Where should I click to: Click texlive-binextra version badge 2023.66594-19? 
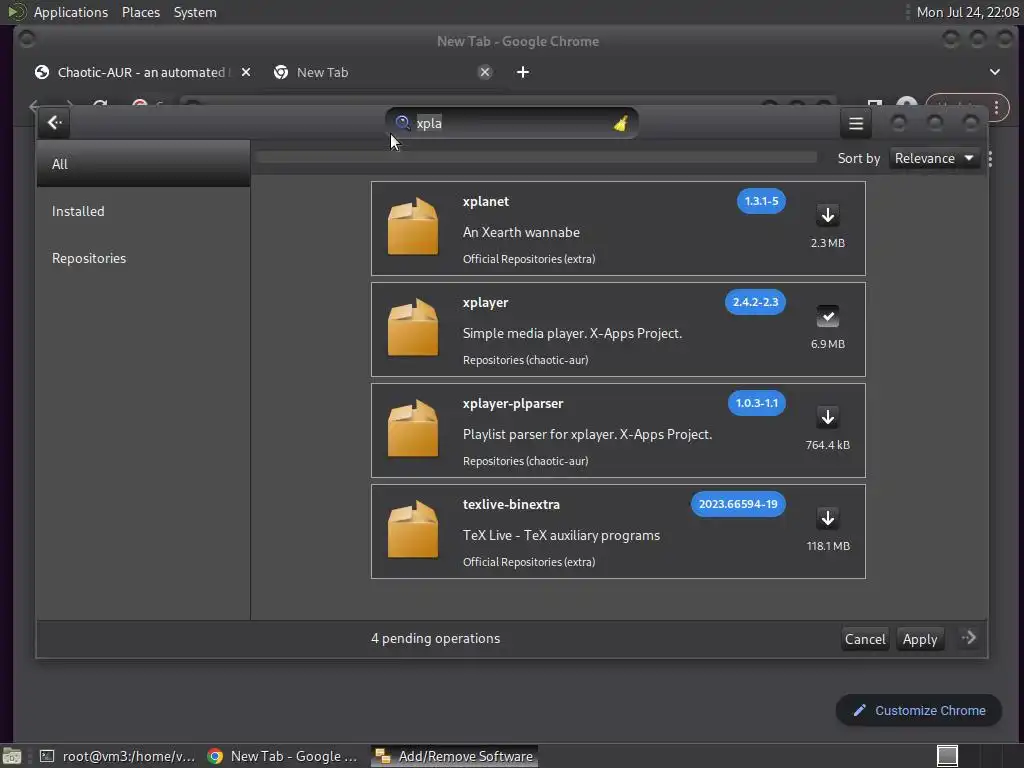[738, 504]
